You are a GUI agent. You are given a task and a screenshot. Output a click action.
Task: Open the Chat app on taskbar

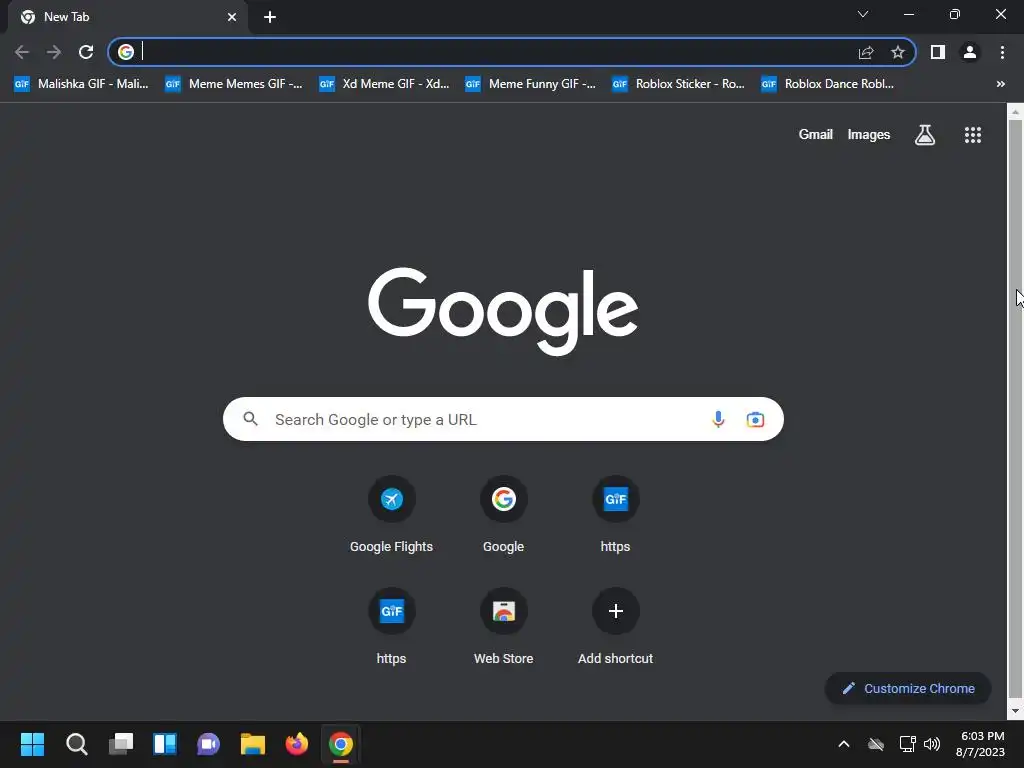pos(208,744)
